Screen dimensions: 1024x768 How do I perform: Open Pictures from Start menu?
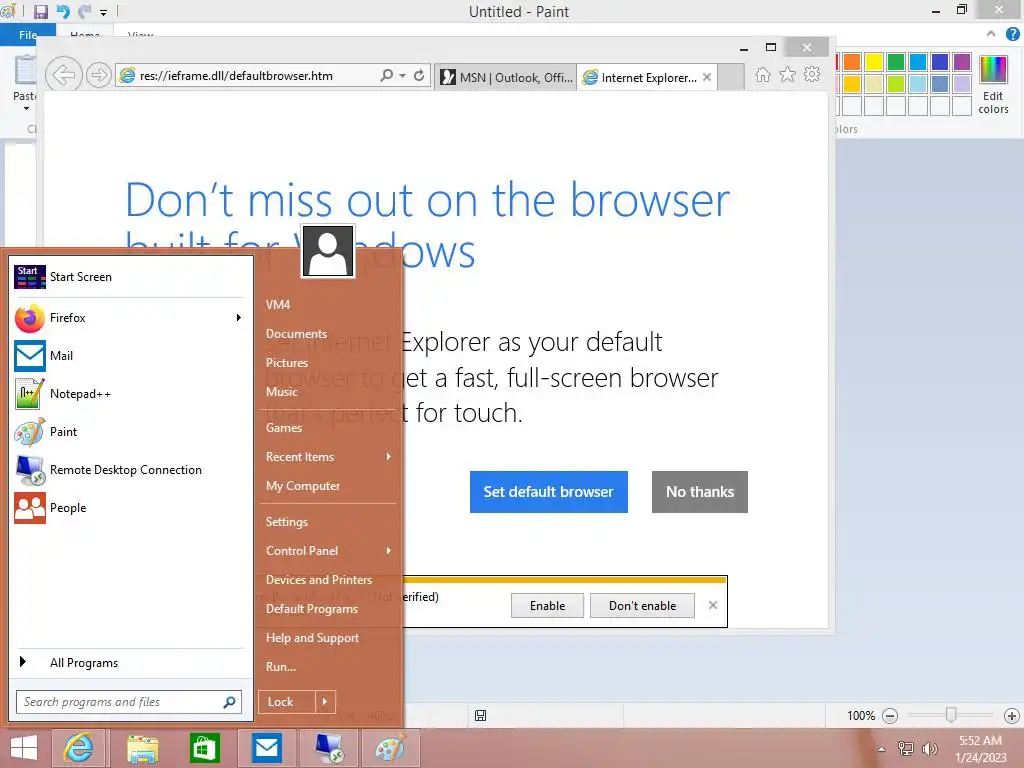pos(287,362)
